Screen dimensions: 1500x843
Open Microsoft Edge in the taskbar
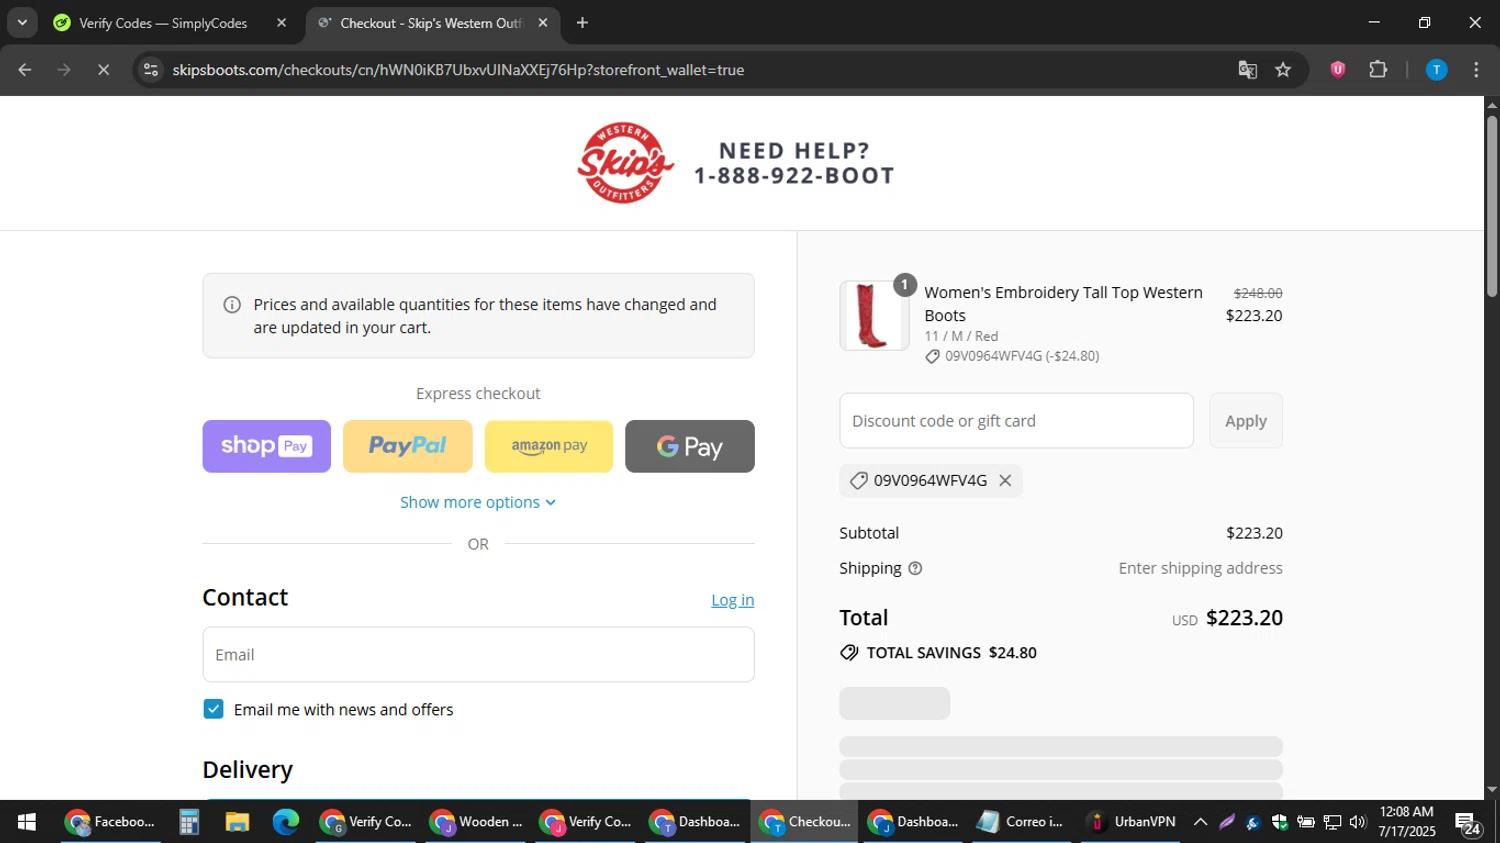coord(286,822)
